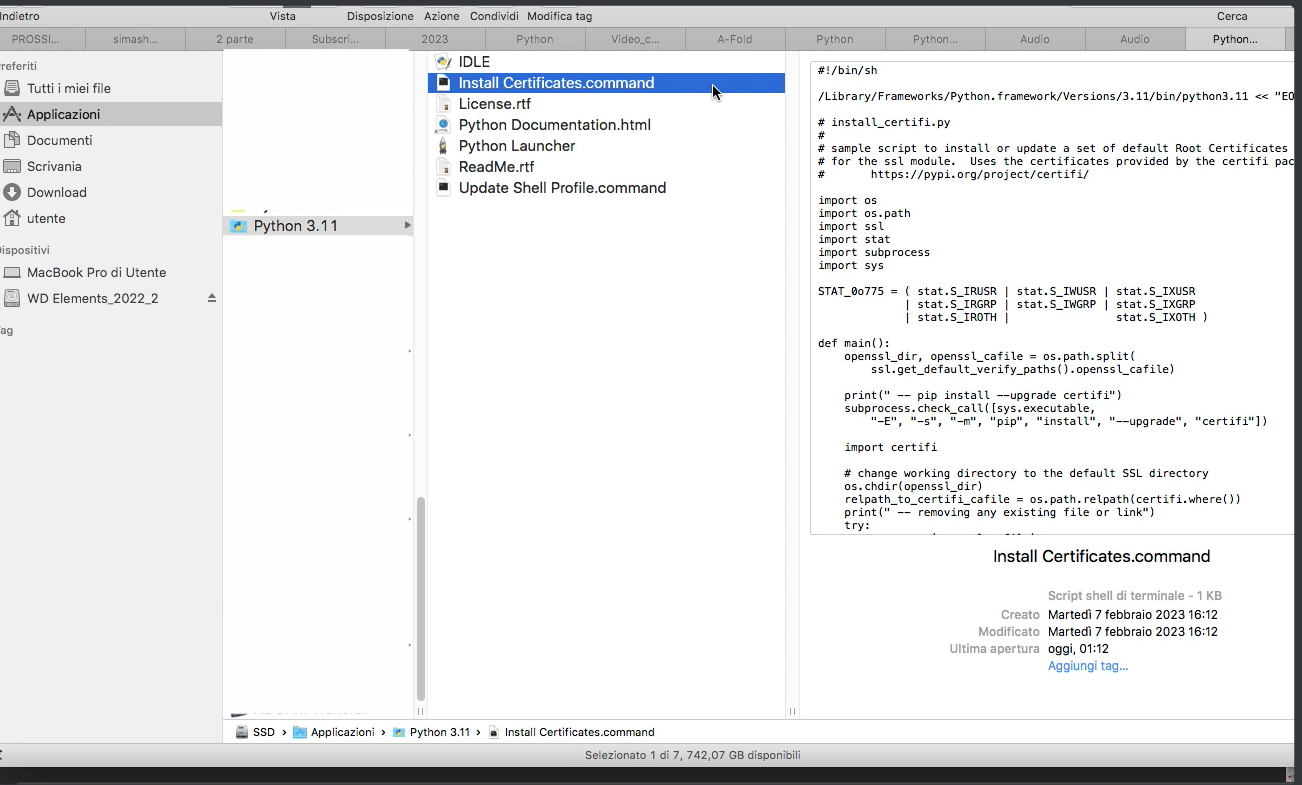Click Install Certificates.command in path bar
Screen dimensions: 1302x785
(x=579, y=732)
